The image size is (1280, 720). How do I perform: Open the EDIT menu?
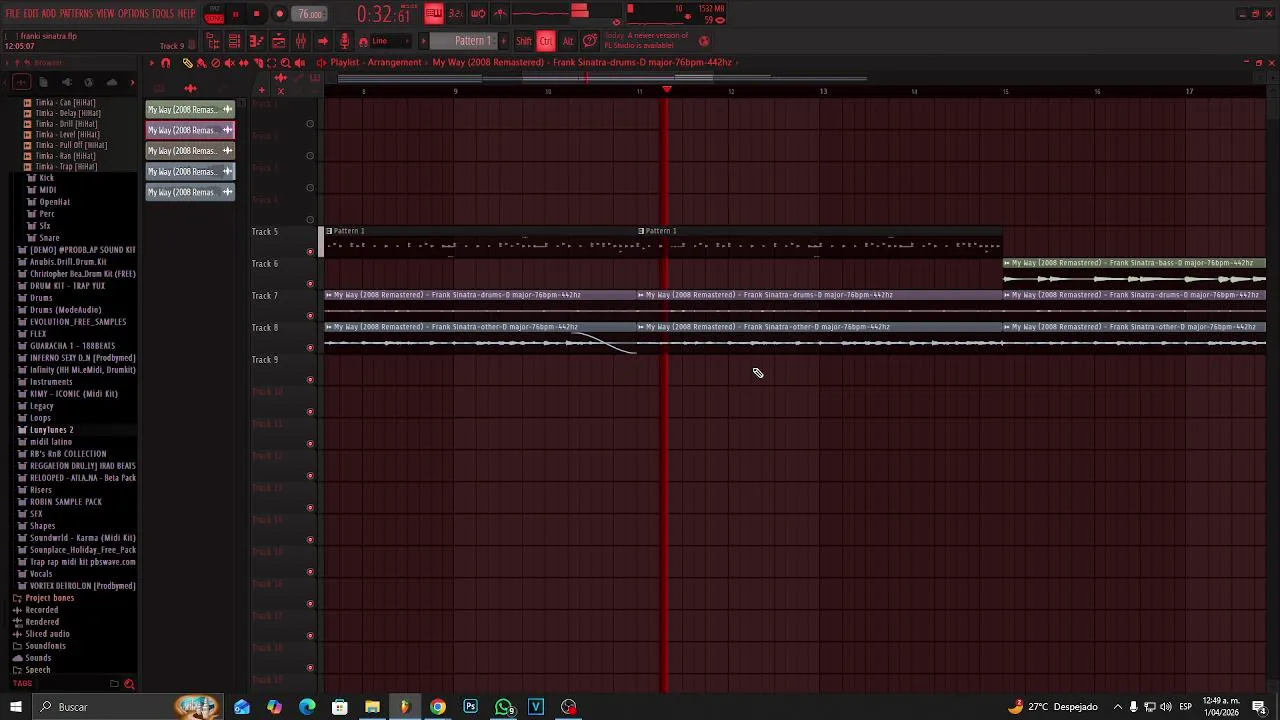pyautogui.click(x=31, y=14)
